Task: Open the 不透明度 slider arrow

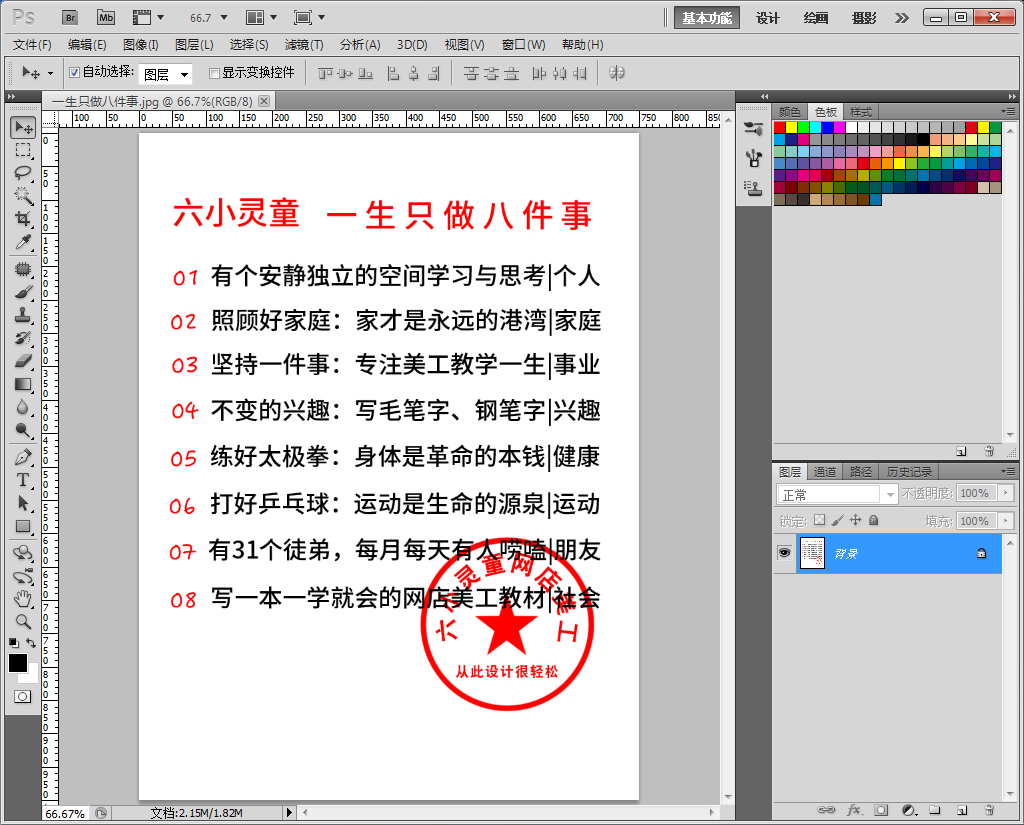Action: 1006,493
